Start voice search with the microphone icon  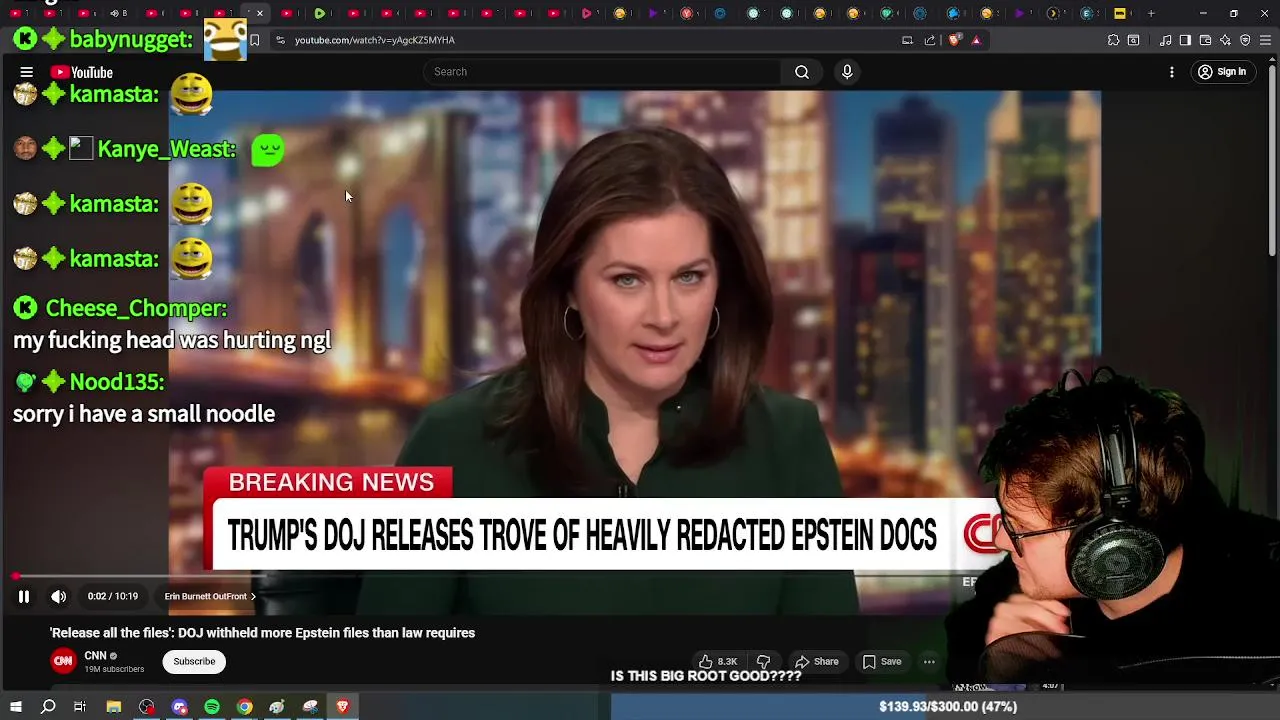coord(847,72)
